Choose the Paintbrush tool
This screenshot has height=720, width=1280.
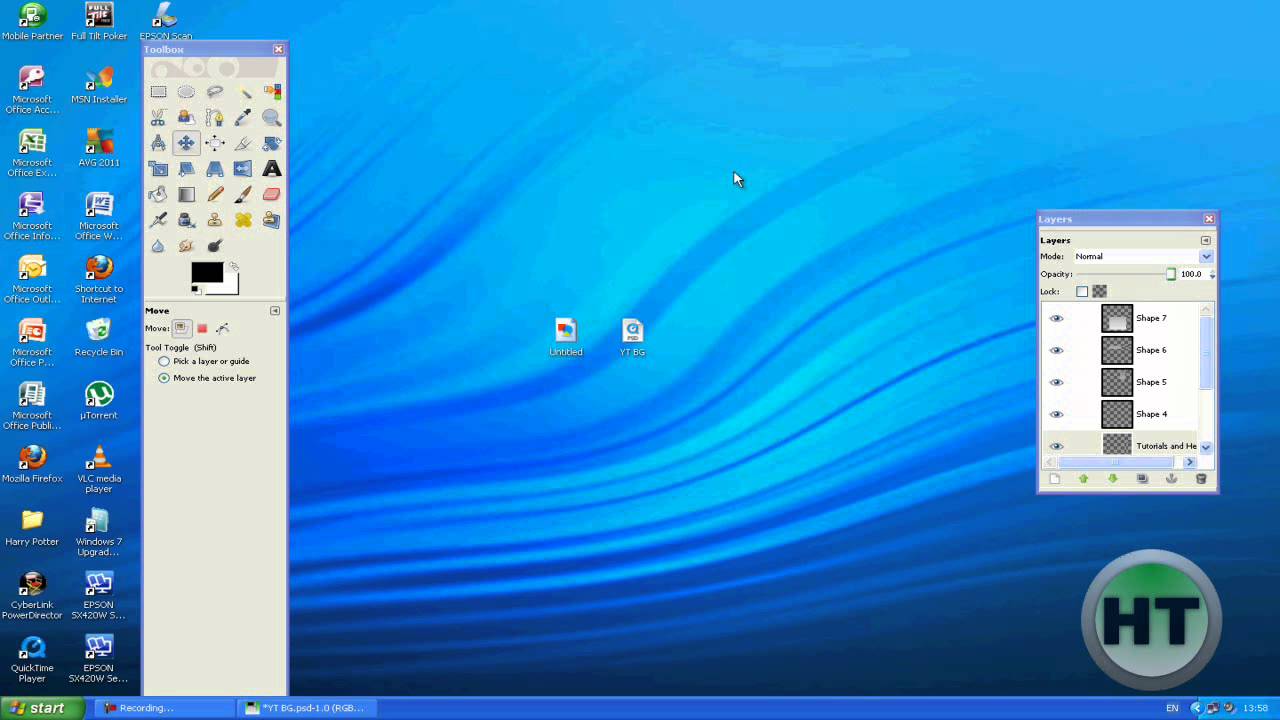[x=243, y=194]
